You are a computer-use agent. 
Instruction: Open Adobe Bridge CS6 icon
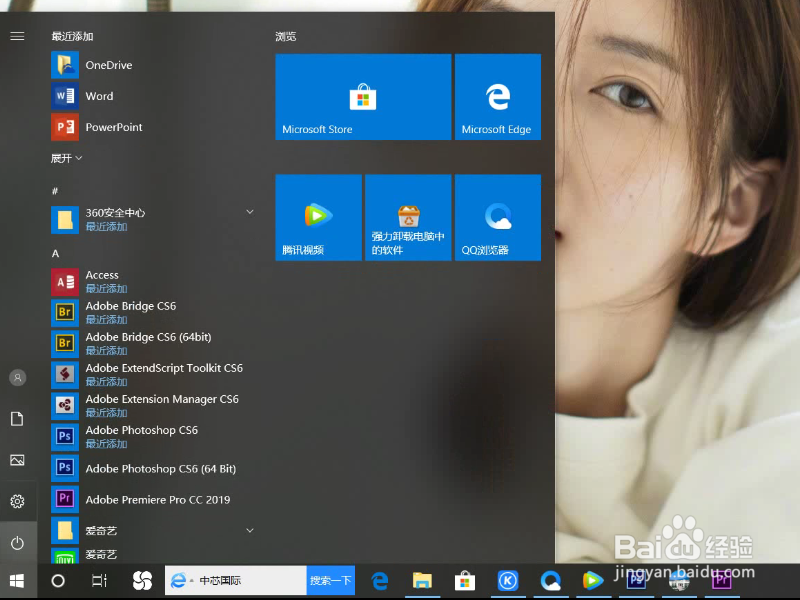click(x=65, y=313)
